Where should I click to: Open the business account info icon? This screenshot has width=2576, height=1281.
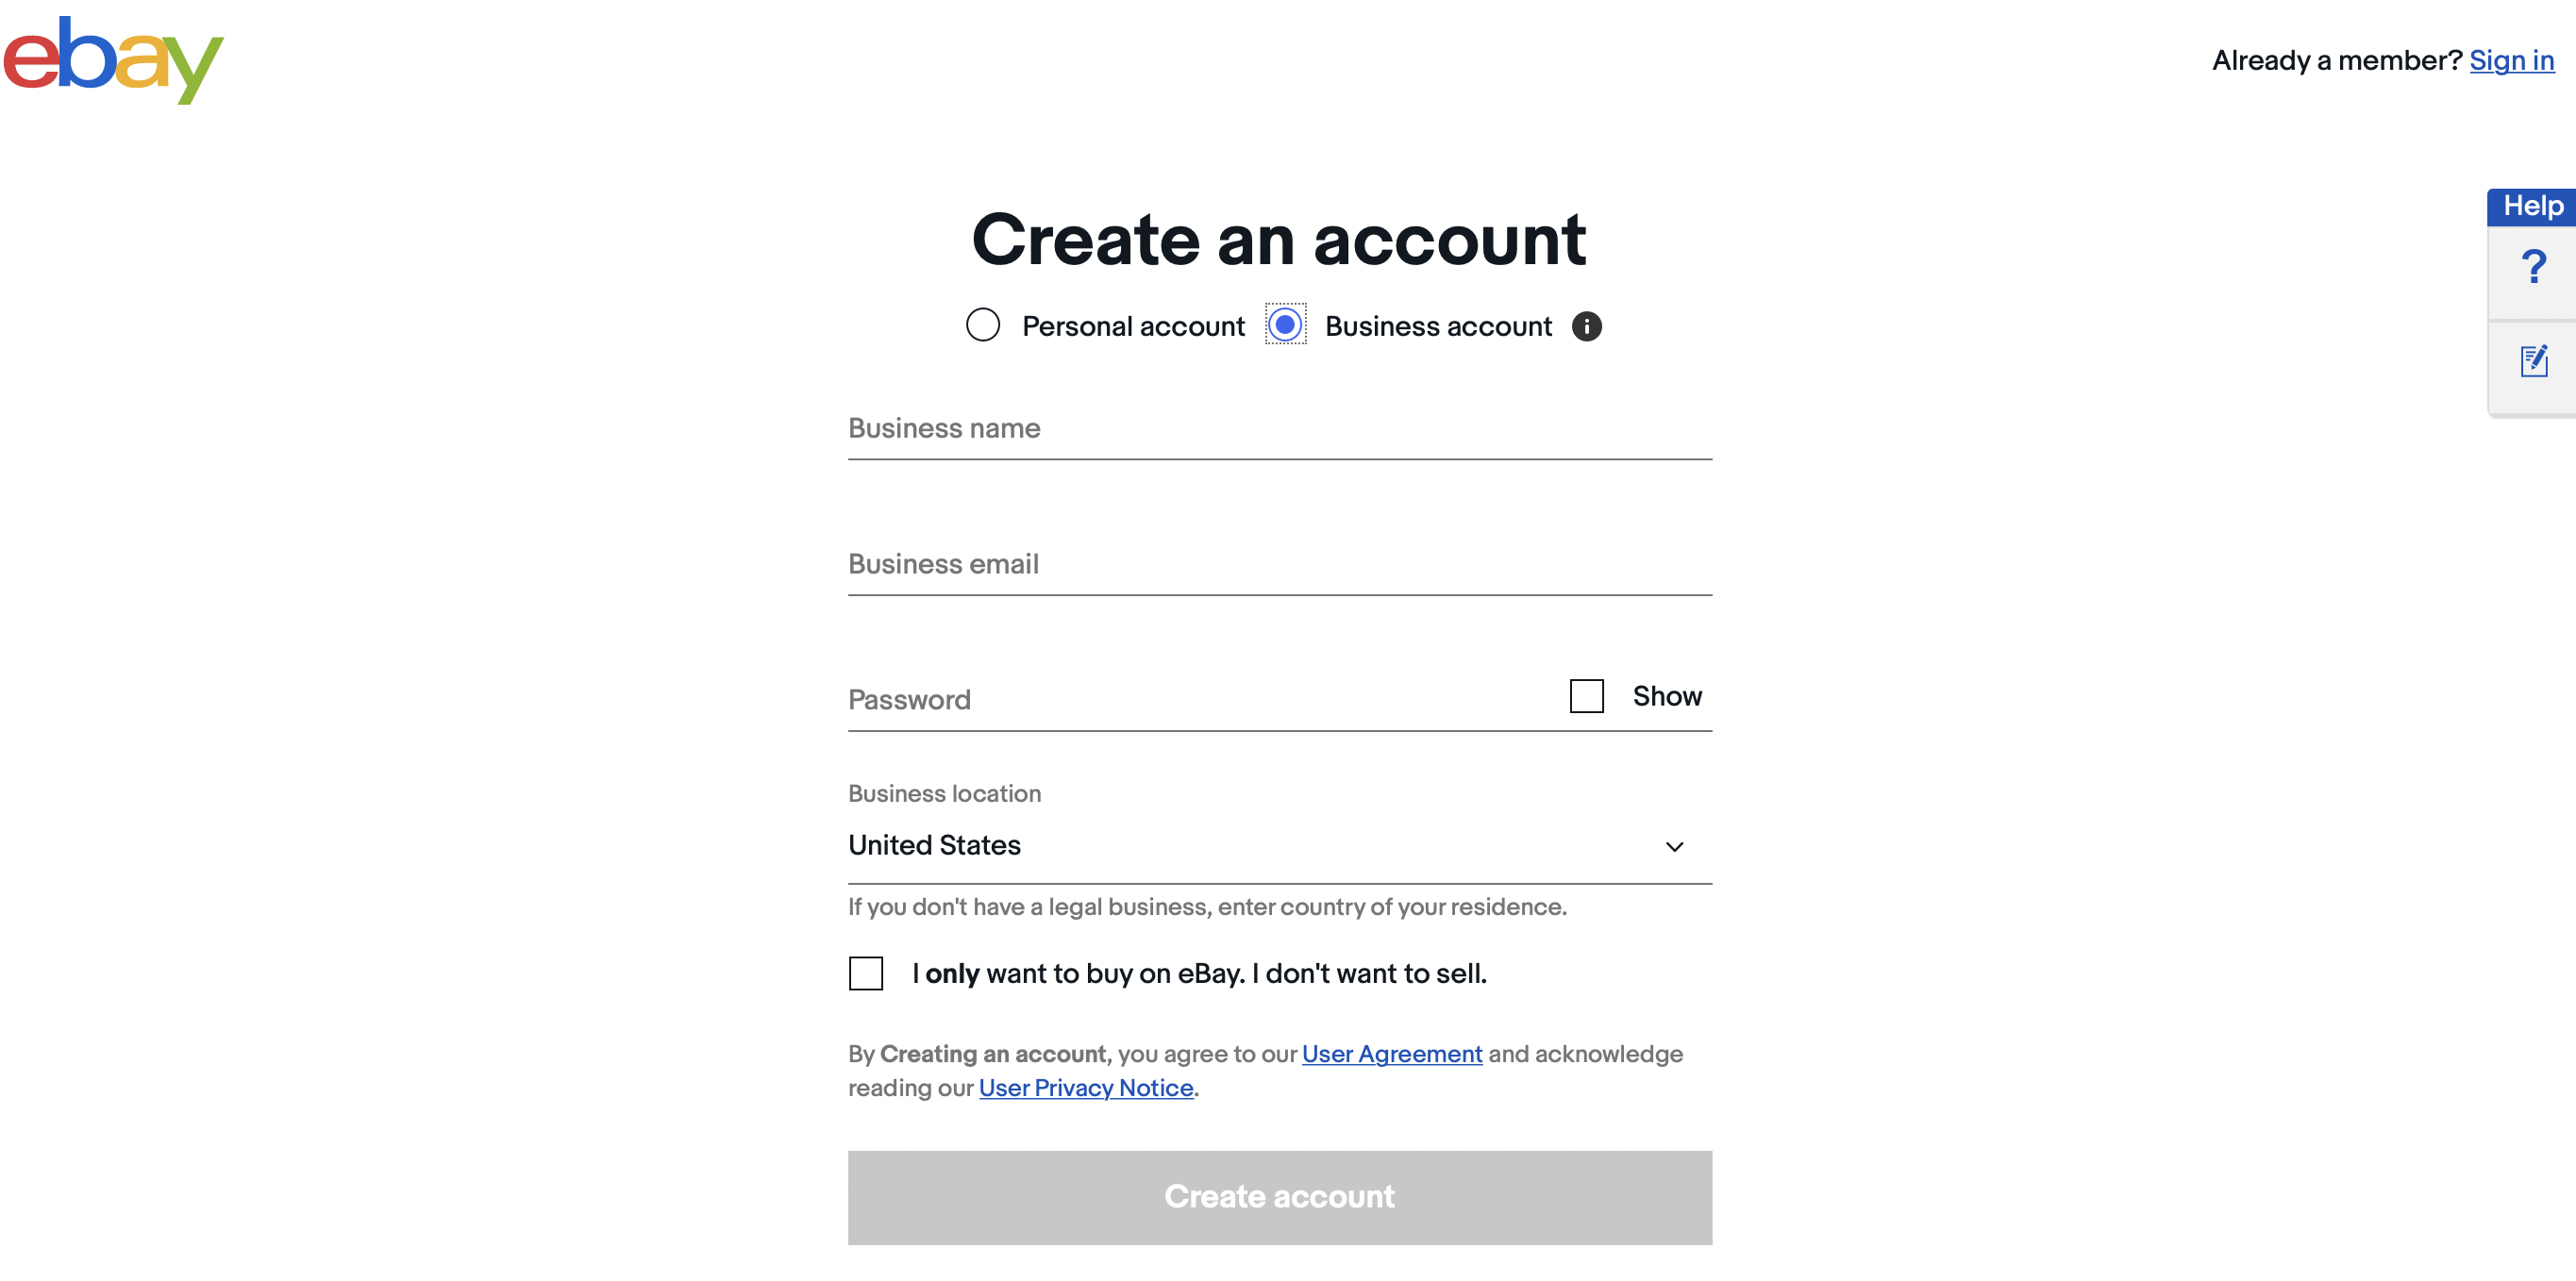(x=1586, y=326)
